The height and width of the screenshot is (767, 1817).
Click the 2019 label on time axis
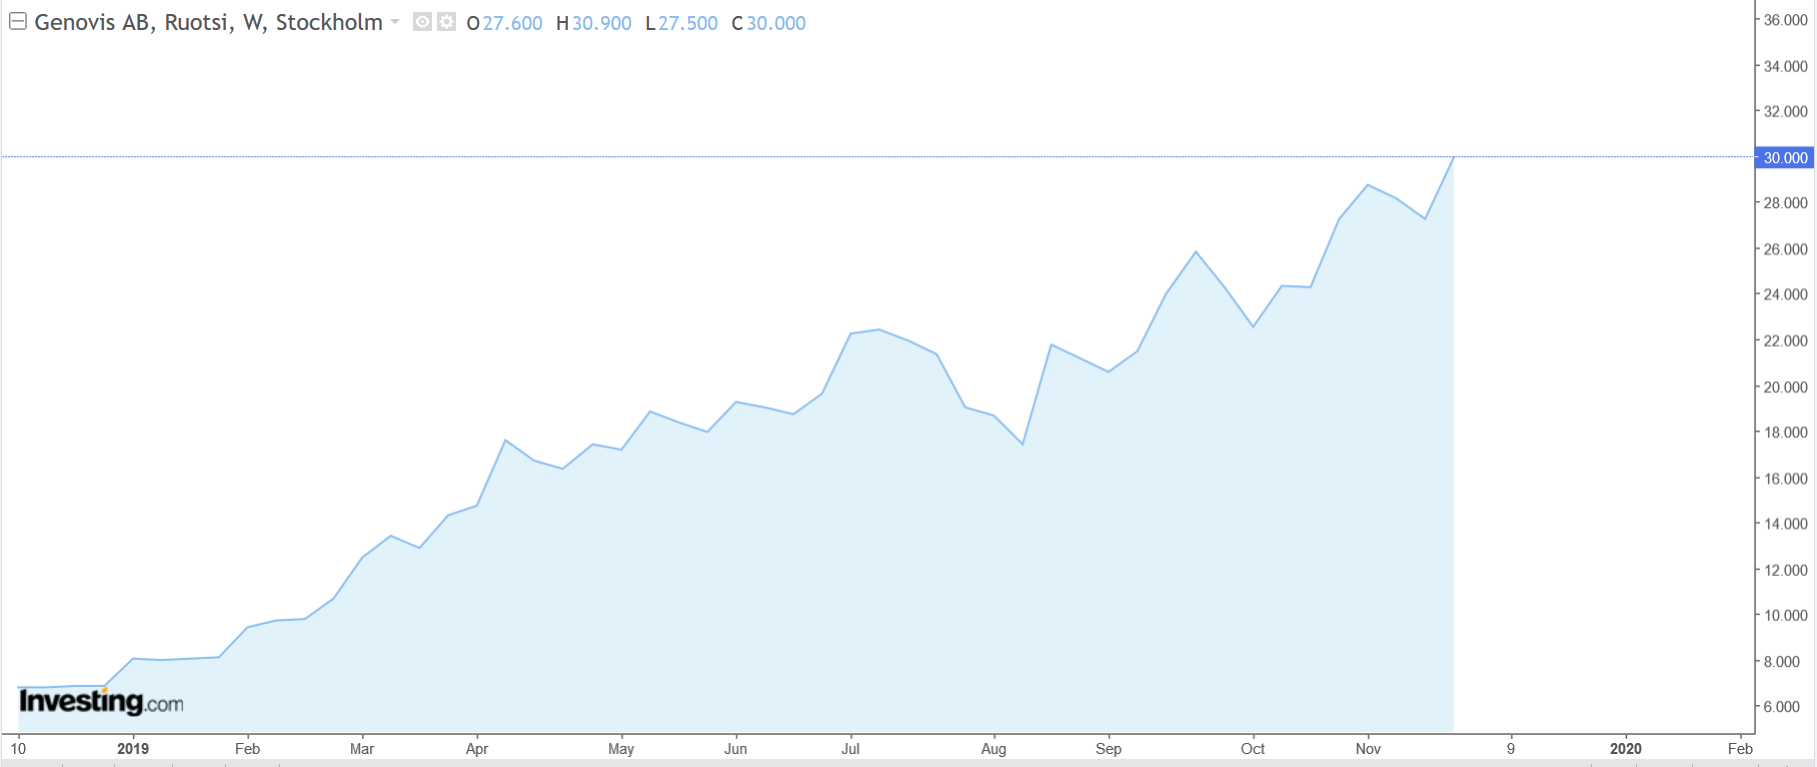(x=133, y=749)
